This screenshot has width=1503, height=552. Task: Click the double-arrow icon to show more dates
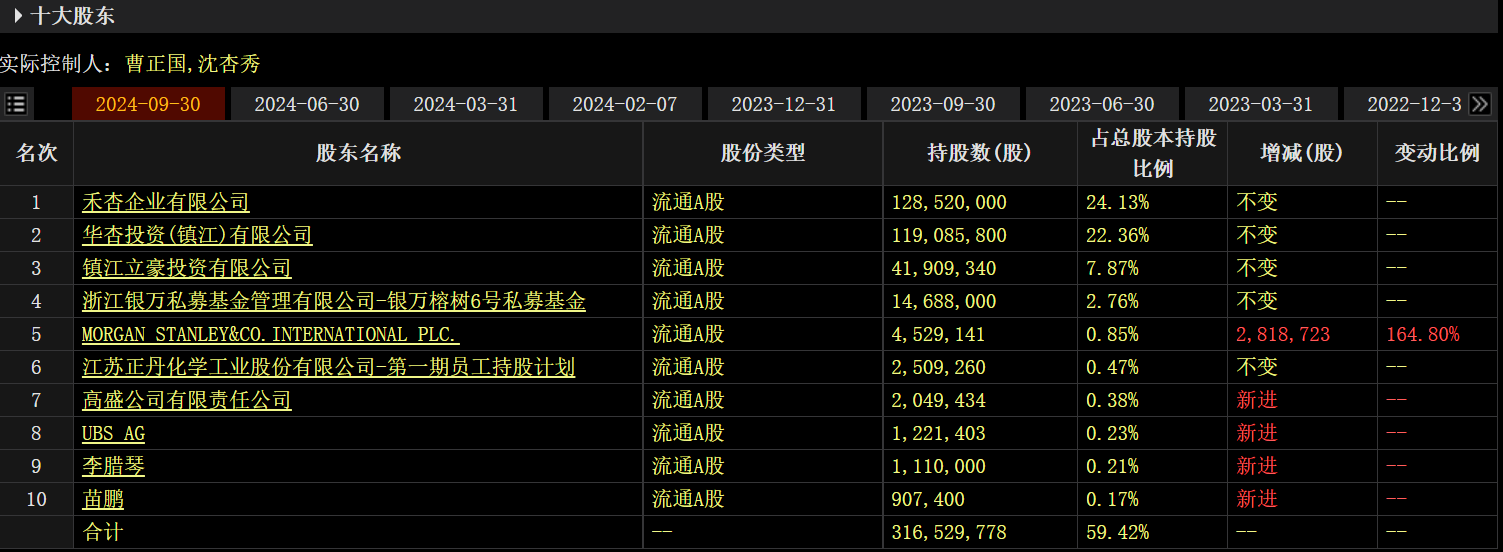click(1481, 104)
